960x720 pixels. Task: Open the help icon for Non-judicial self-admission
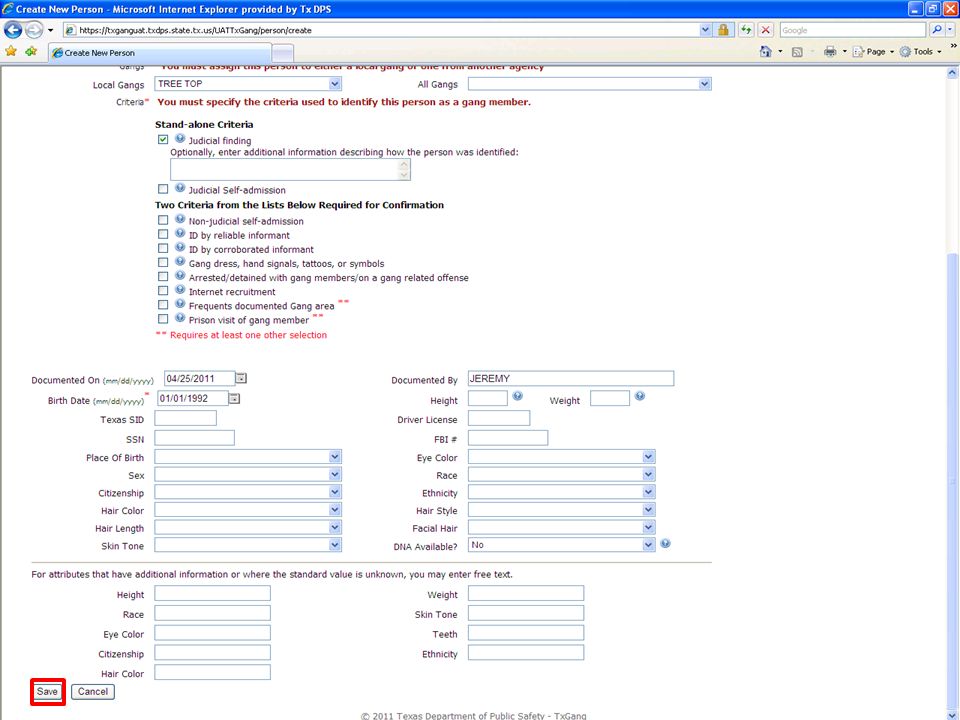pyautogui.click(x=180, y=219)
